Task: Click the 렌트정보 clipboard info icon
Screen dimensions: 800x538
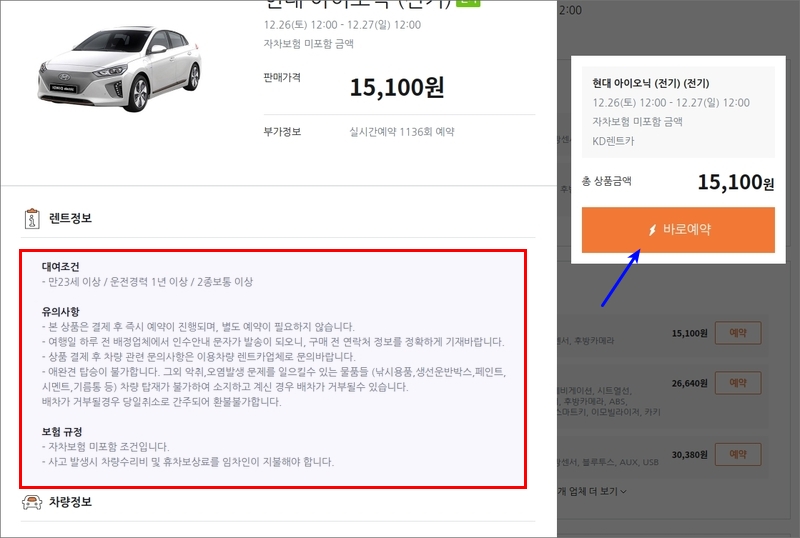Action: coord(32,218)
